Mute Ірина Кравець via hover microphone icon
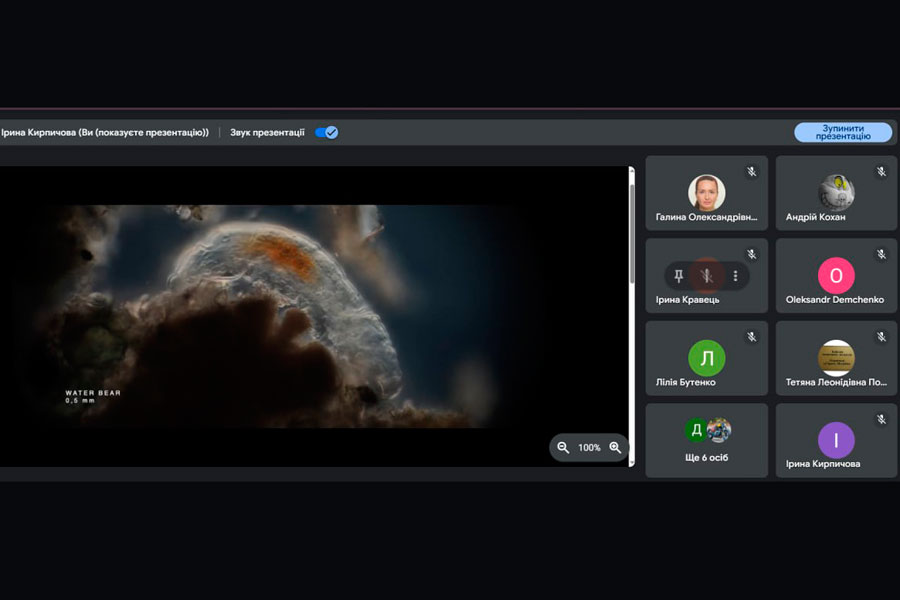The image size is (900, 600). pyautogui.click(x=707, y=276)
